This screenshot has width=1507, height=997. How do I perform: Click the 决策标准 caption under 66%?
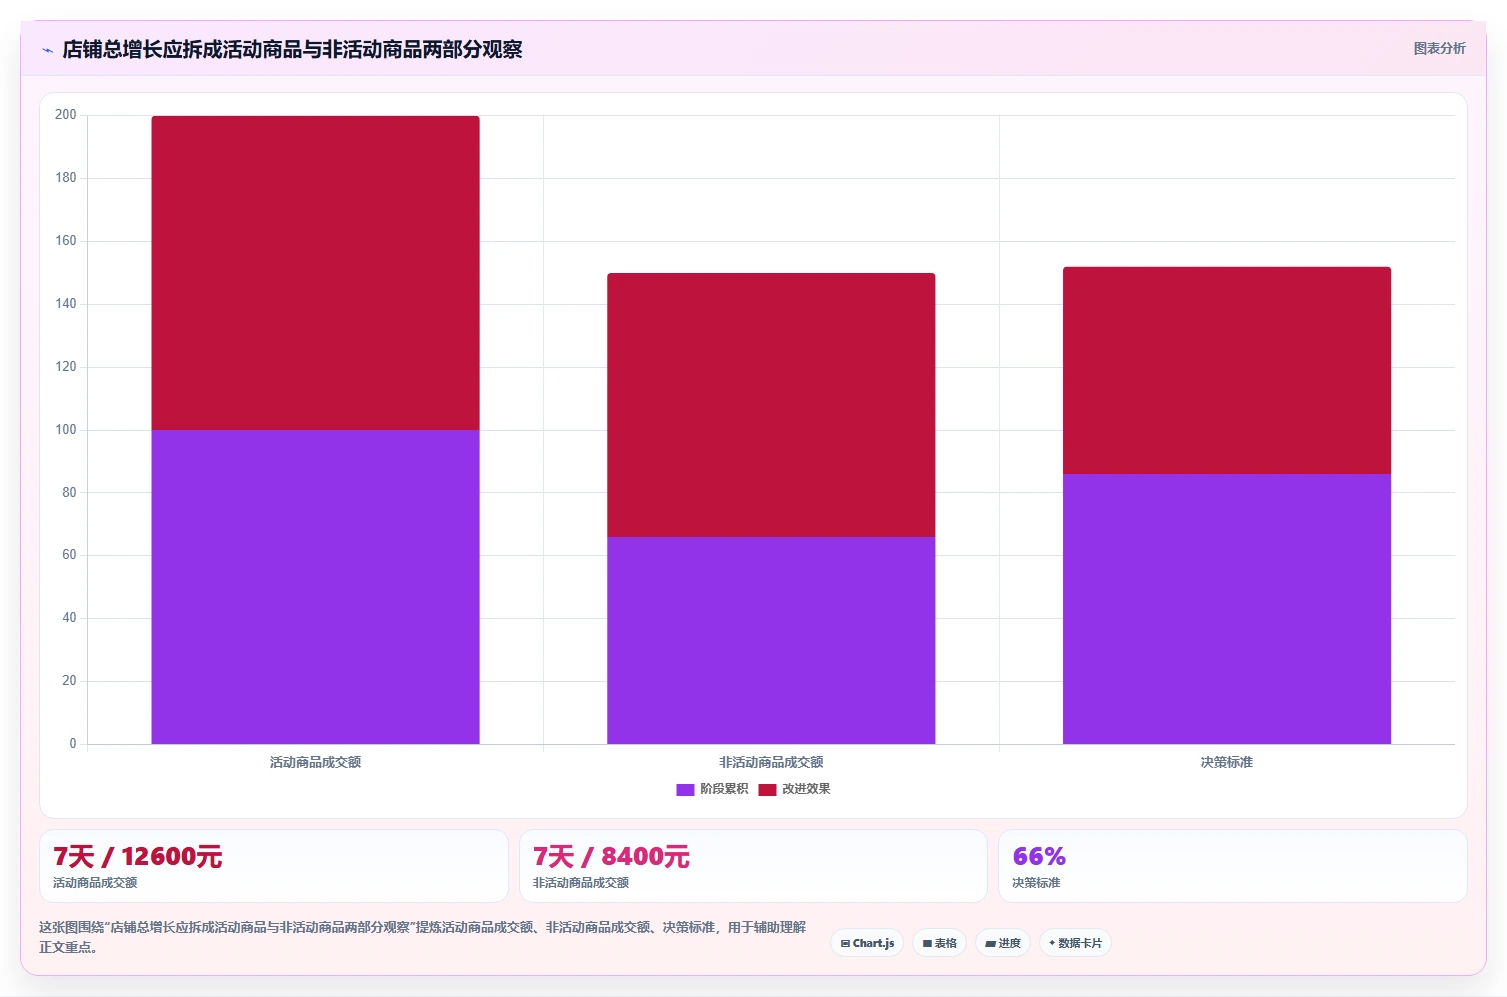pyautogui.click(x=1036, y=883)
